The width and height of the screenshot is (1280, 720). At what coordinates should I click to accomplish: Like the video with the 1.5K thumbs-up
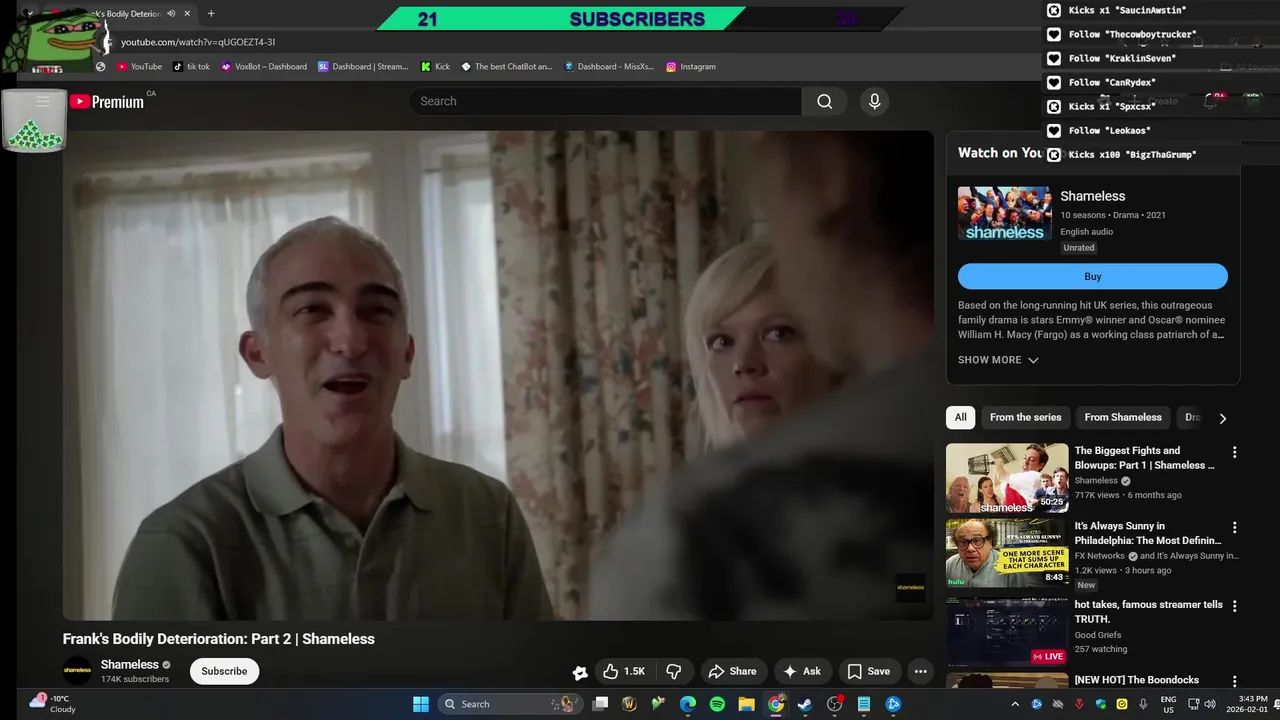pos(623,671)
